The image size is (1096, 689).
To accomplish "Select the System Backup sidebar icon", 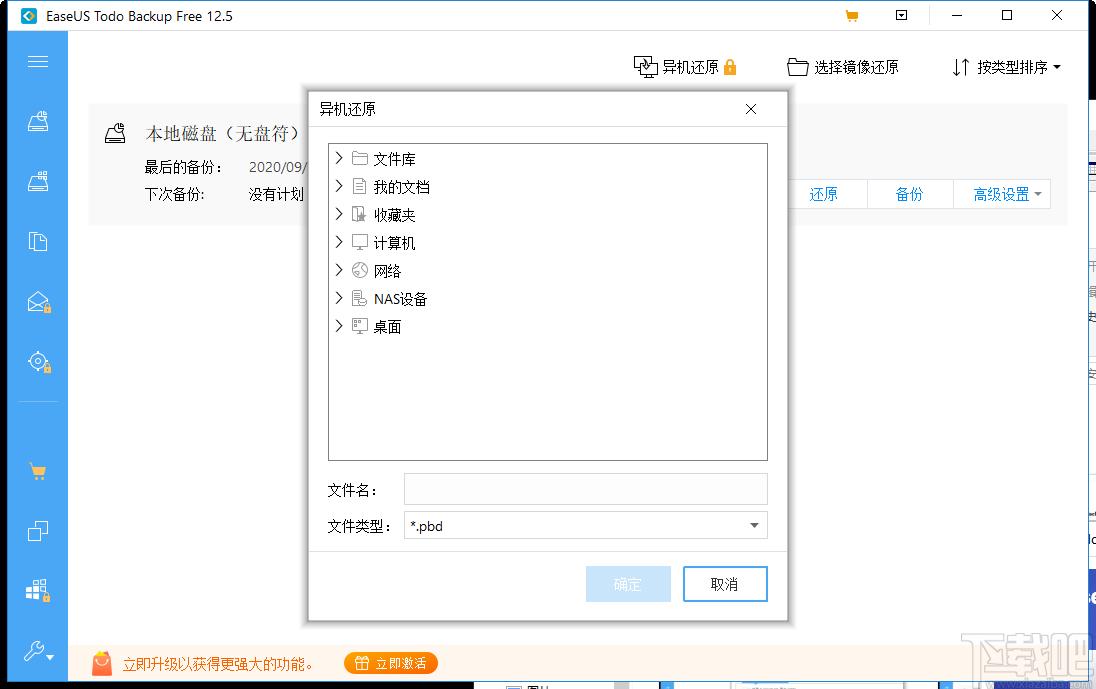I will click(x=38, y=182).
